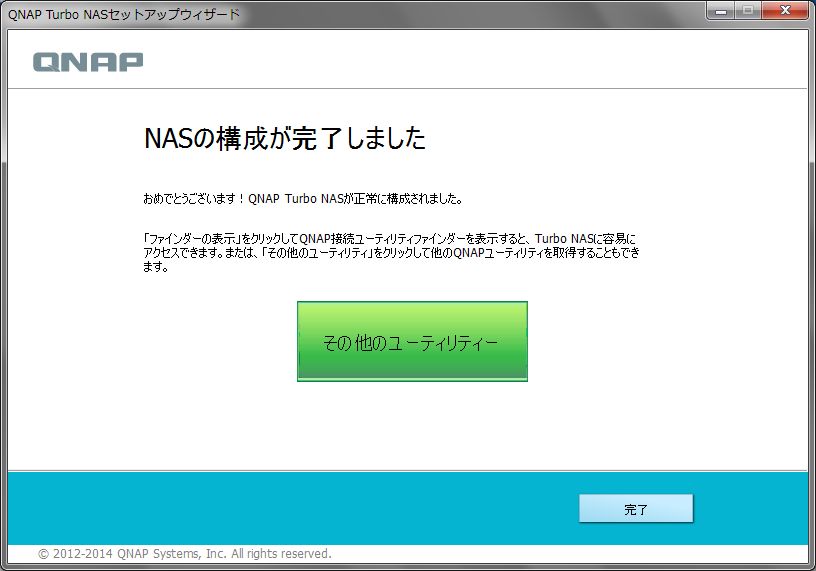Screen dimensions: 816x571
Task: Maximize the setup wizard window
Action: coord(748,10)
